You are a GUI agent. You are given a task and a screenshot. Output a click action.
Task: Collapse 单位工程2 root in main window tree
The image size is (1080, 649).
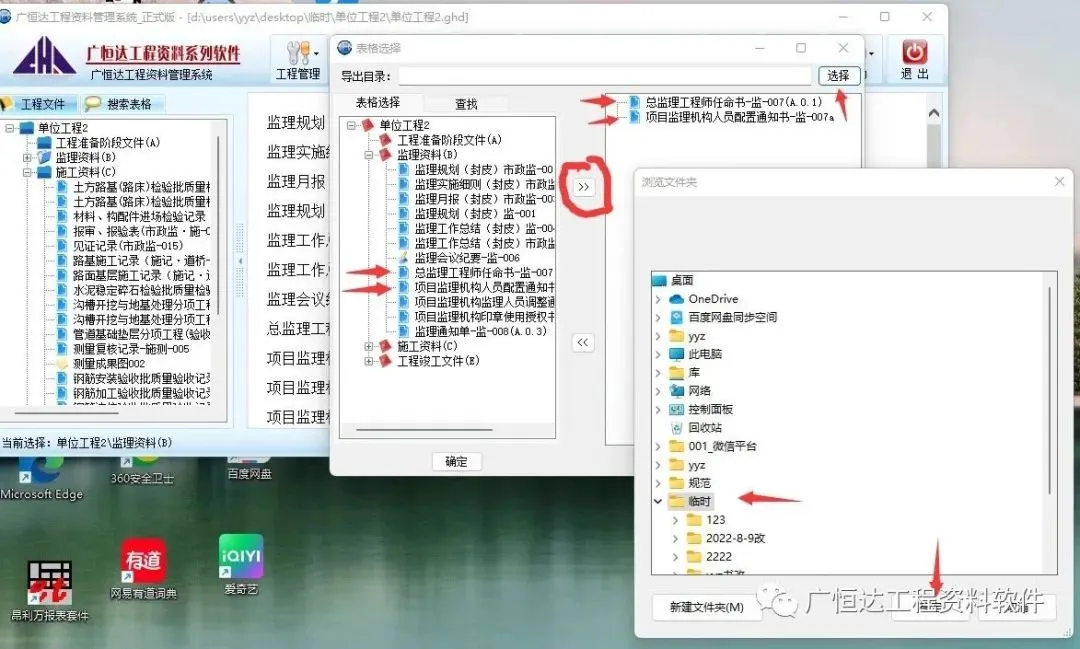[x=10, y=128]
